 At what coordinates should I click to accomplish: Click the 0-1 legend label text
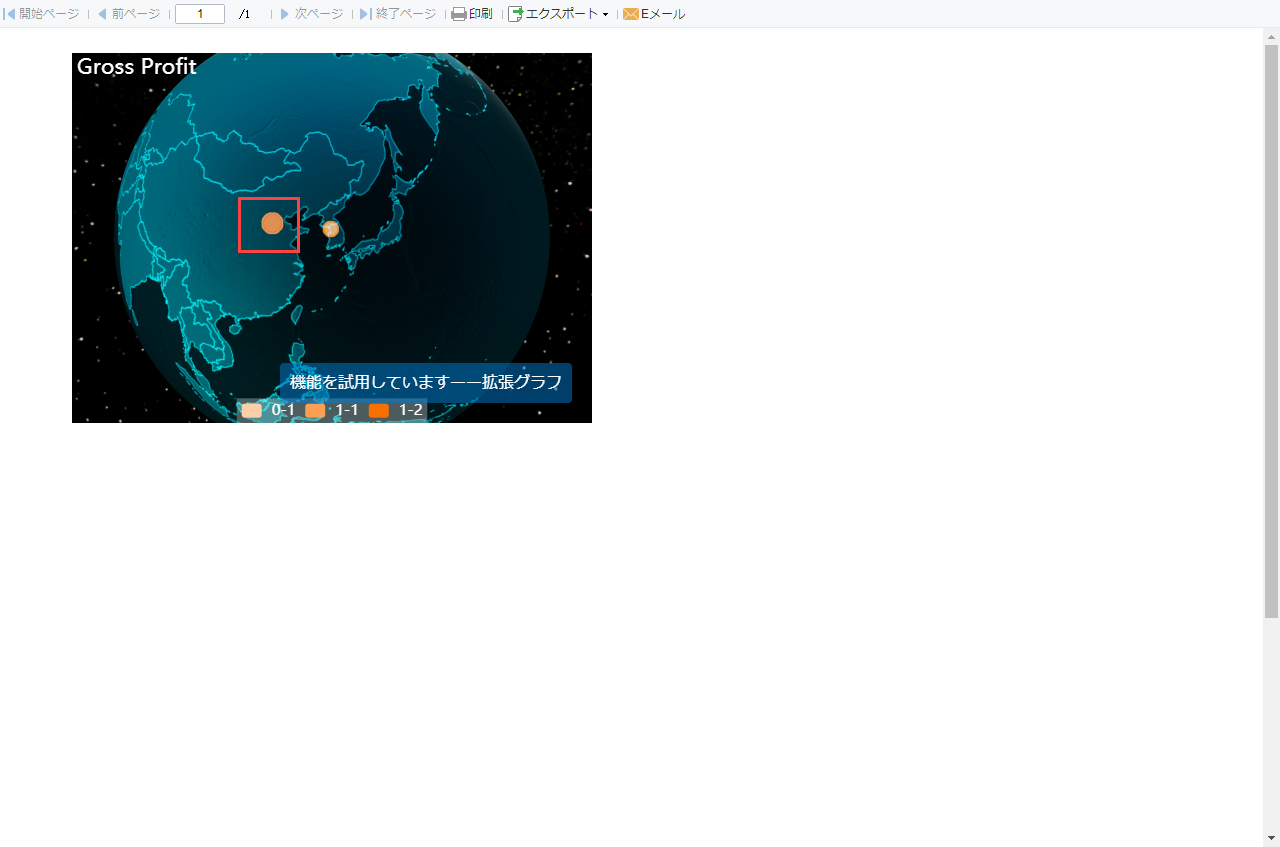coord(283,410)
